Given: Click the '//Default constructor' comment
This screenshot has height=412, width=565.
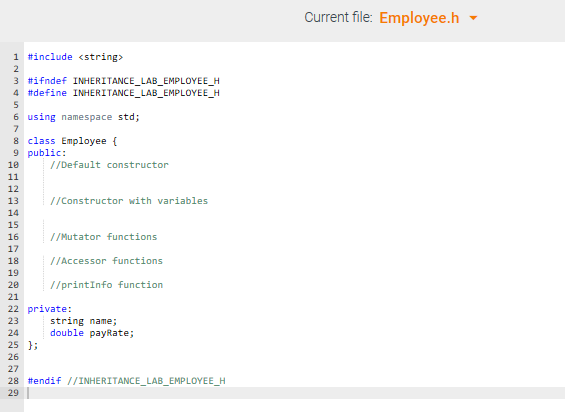Looking at the screenshot, I should pos(109,165).
